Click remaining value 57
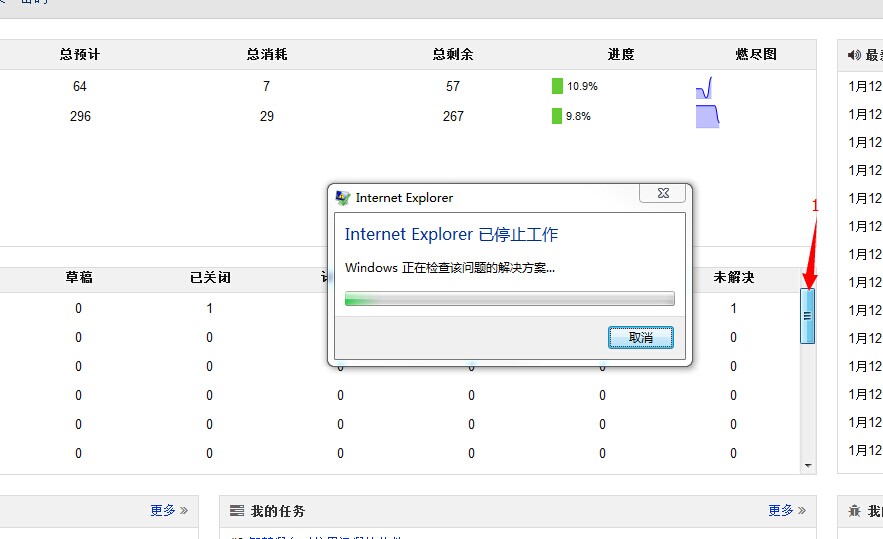The width and height of the screenshot is (883, 539). pyautogui.click(x=453, y=86)
